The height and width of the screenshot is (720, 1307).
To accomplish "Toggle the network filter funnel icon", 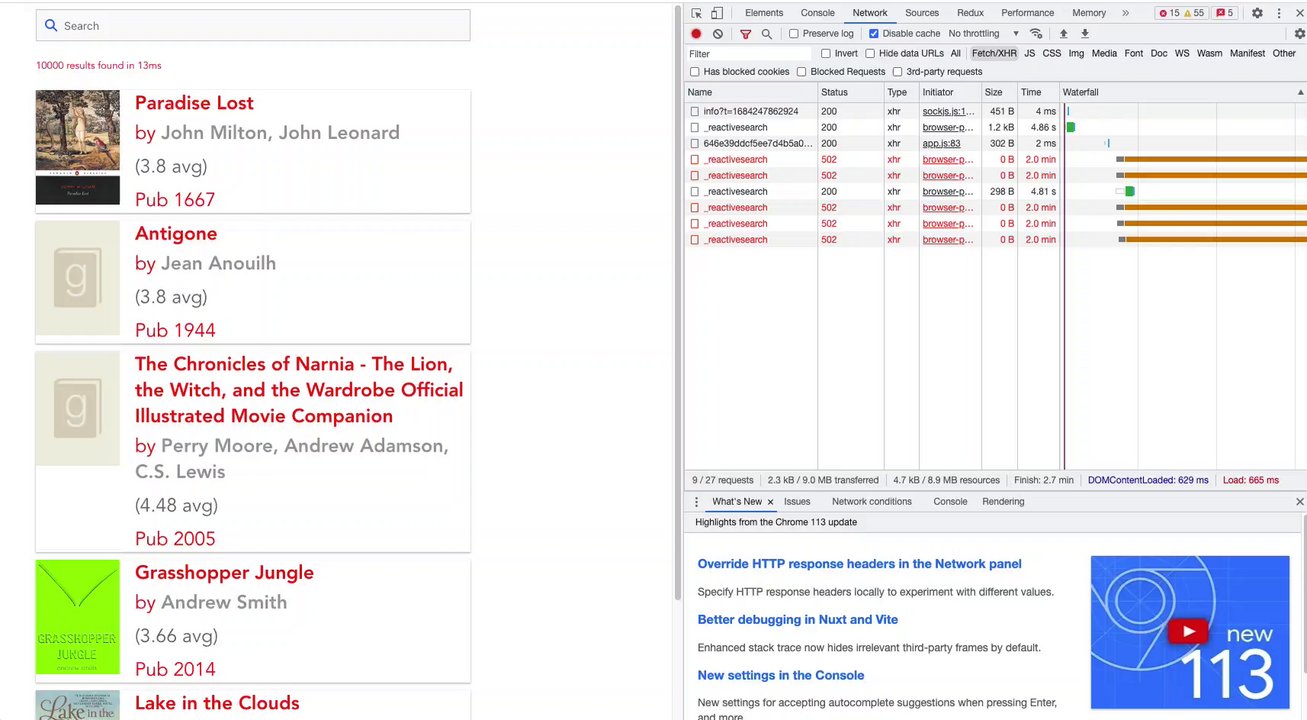I will [745, 34].
